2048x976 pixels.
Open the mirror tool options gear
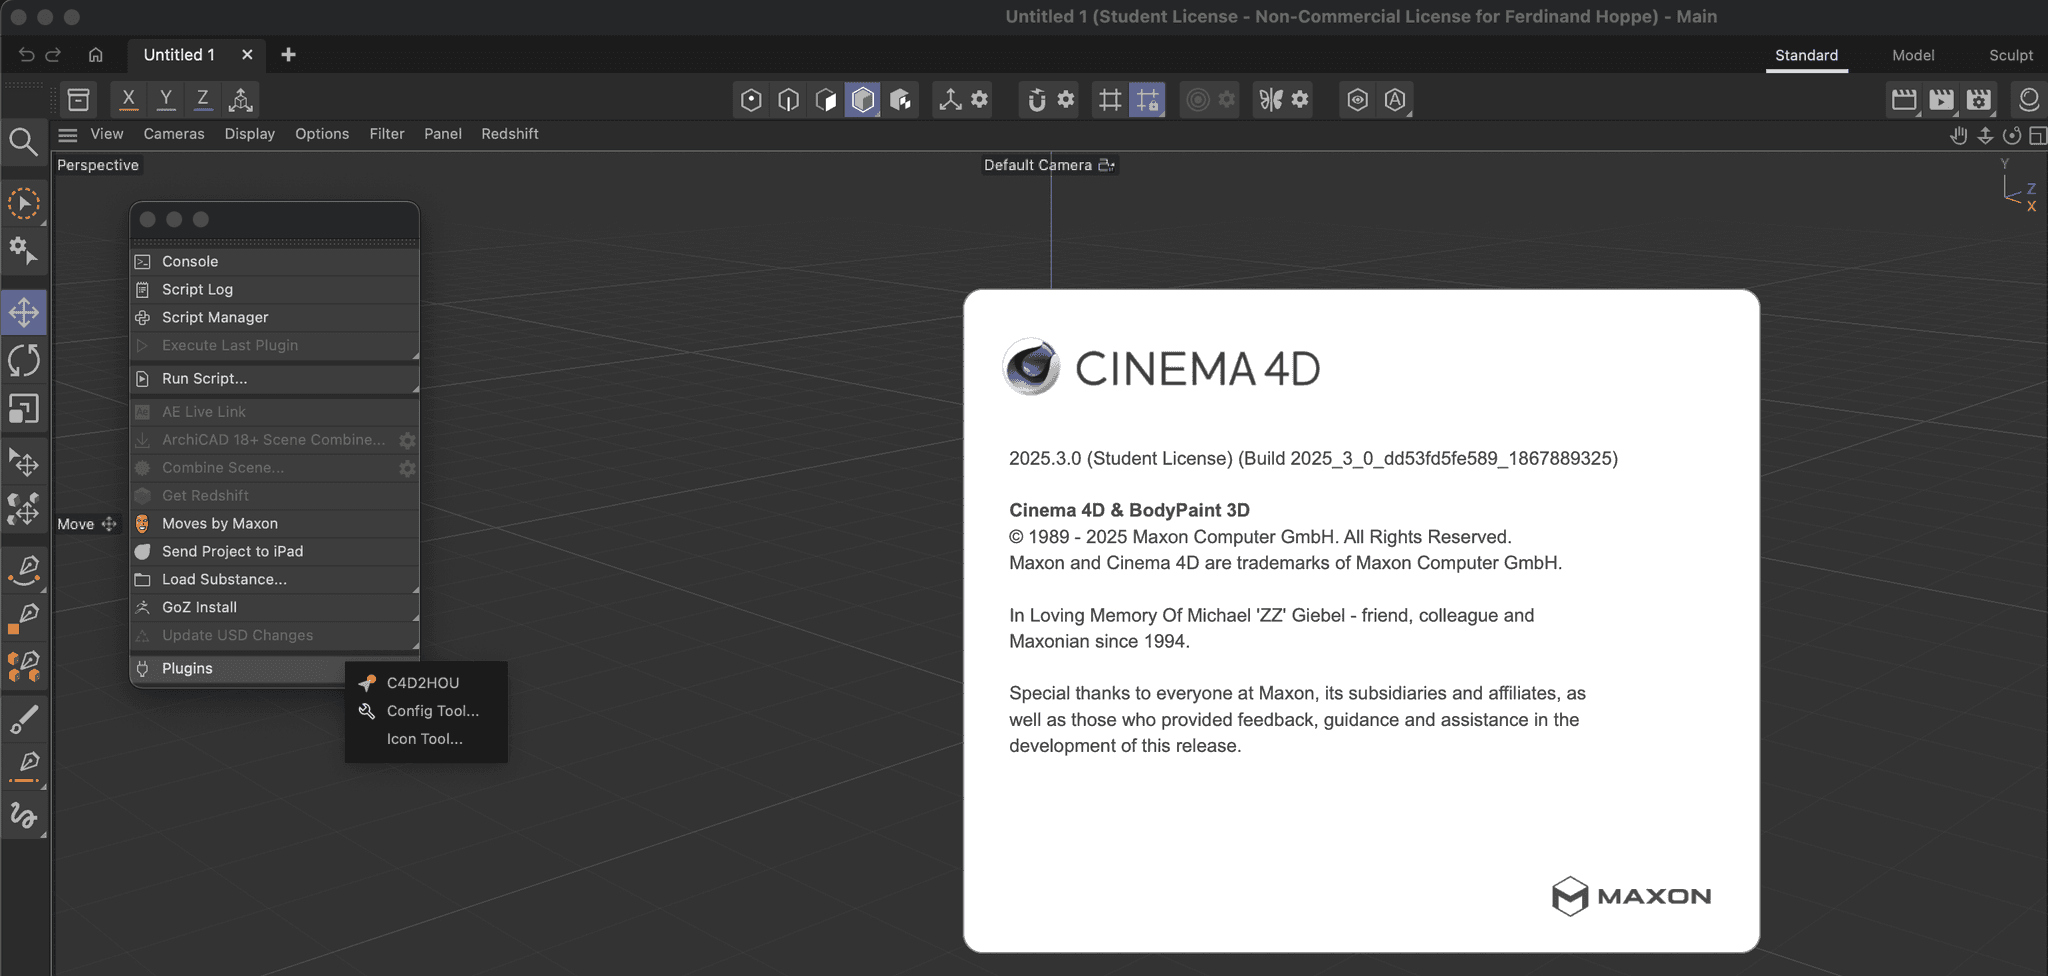click(1301, 100)
